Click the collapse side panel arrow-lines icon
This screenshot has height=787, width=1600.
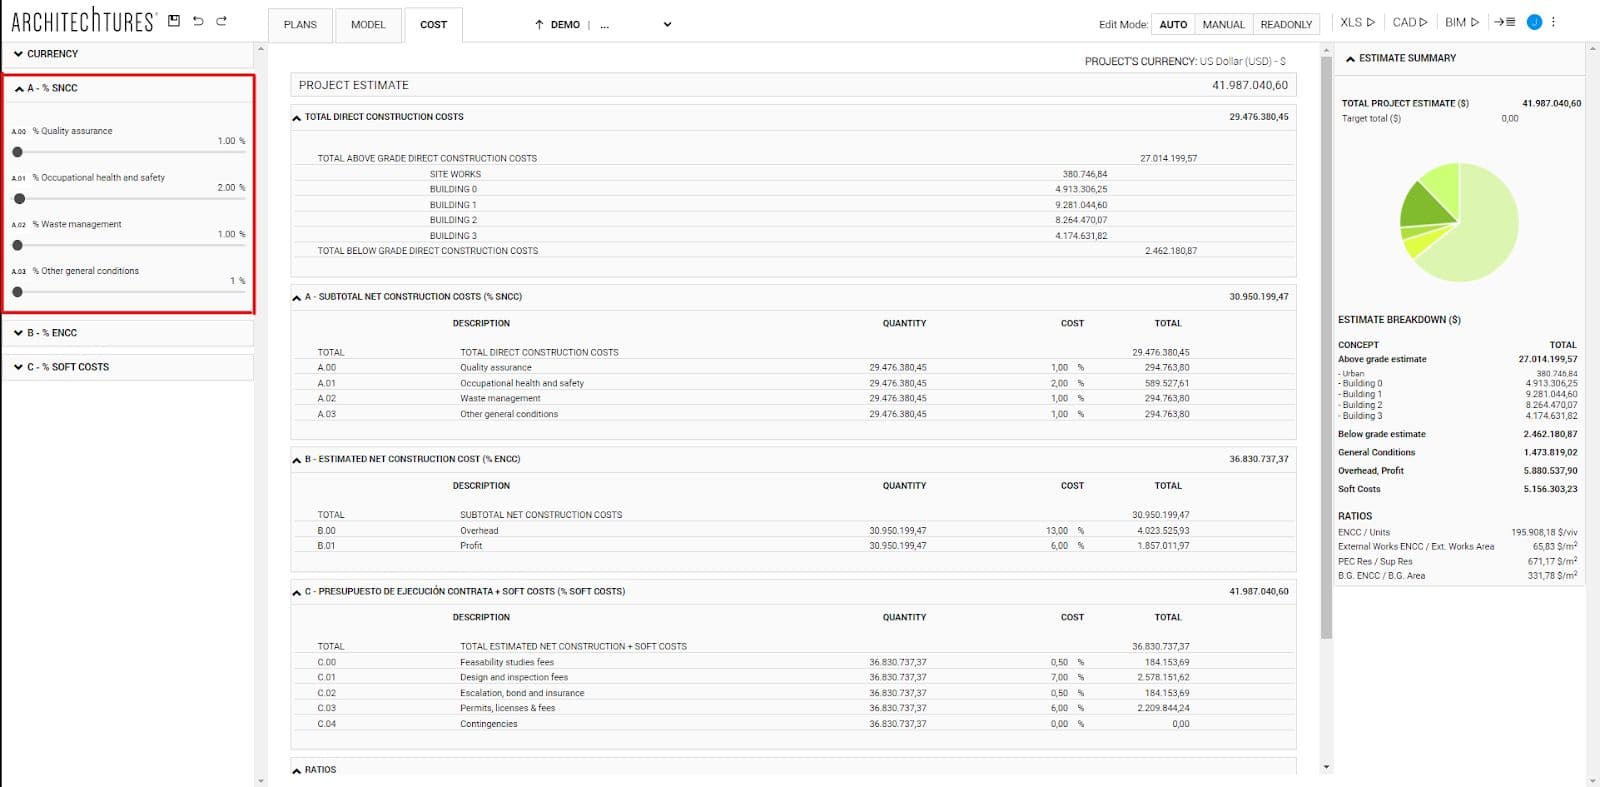(x=1505, y=22)
